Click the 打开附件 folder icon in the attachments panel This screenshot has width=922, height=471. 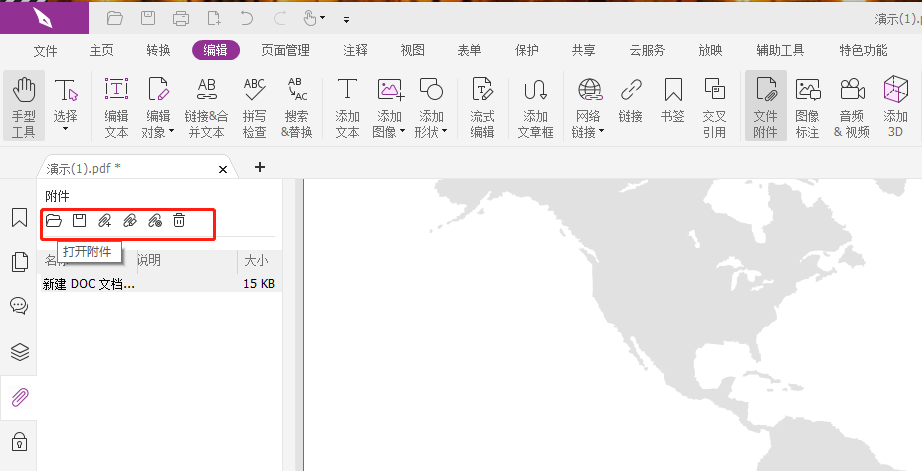click(54, 221)
